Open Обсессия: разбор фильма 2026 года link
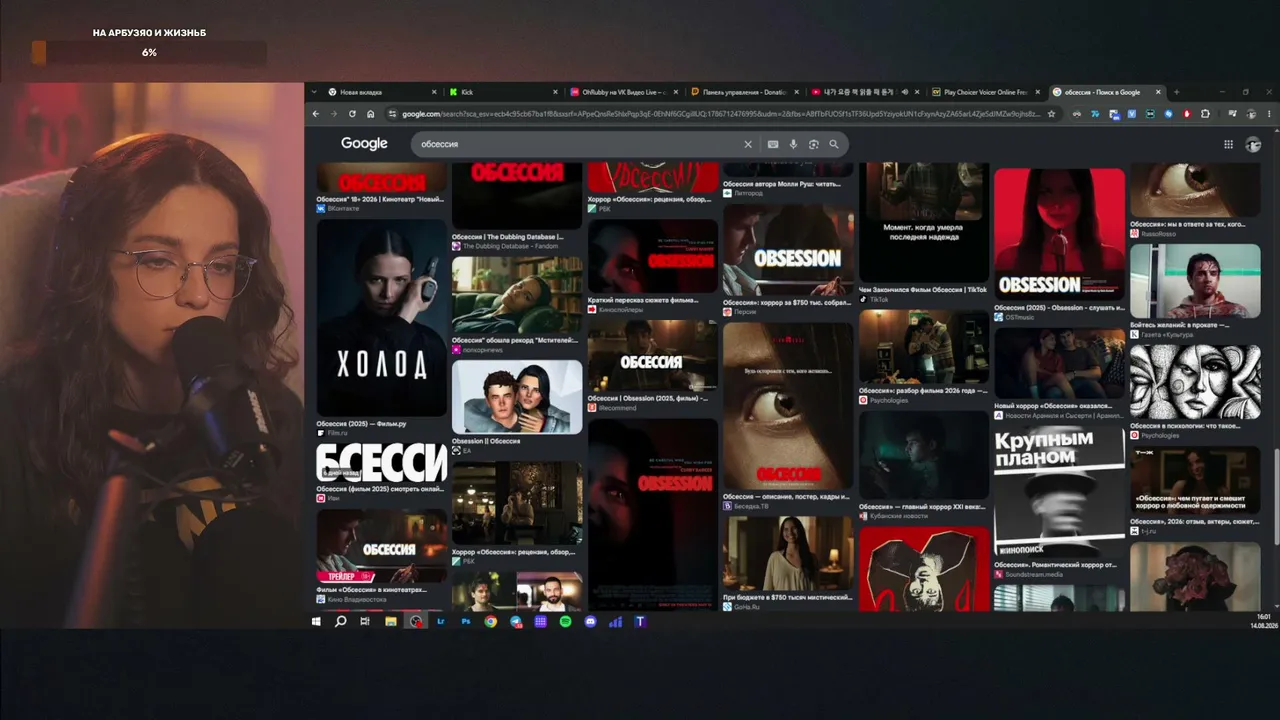1280x720 pixels. [923, 391]
